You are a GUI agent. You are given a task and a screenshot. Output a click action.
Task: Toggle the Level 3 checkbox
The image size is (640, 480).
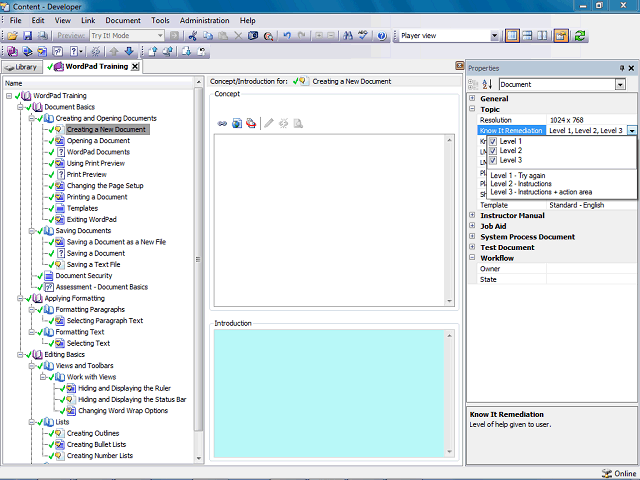click(493, 160)
